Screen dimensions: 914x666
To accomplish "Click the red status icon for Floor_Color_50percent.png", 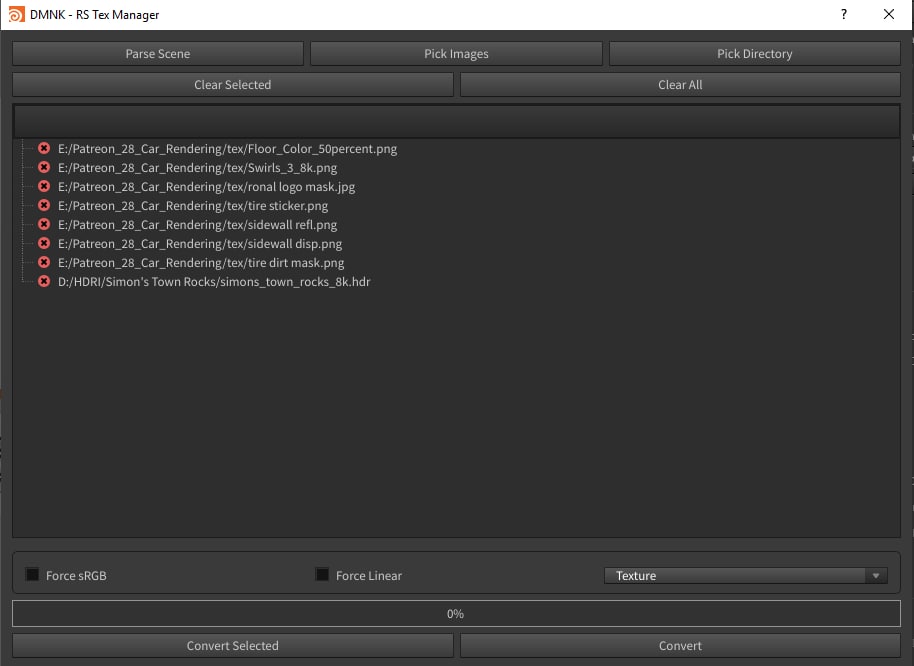I will 44,148.
